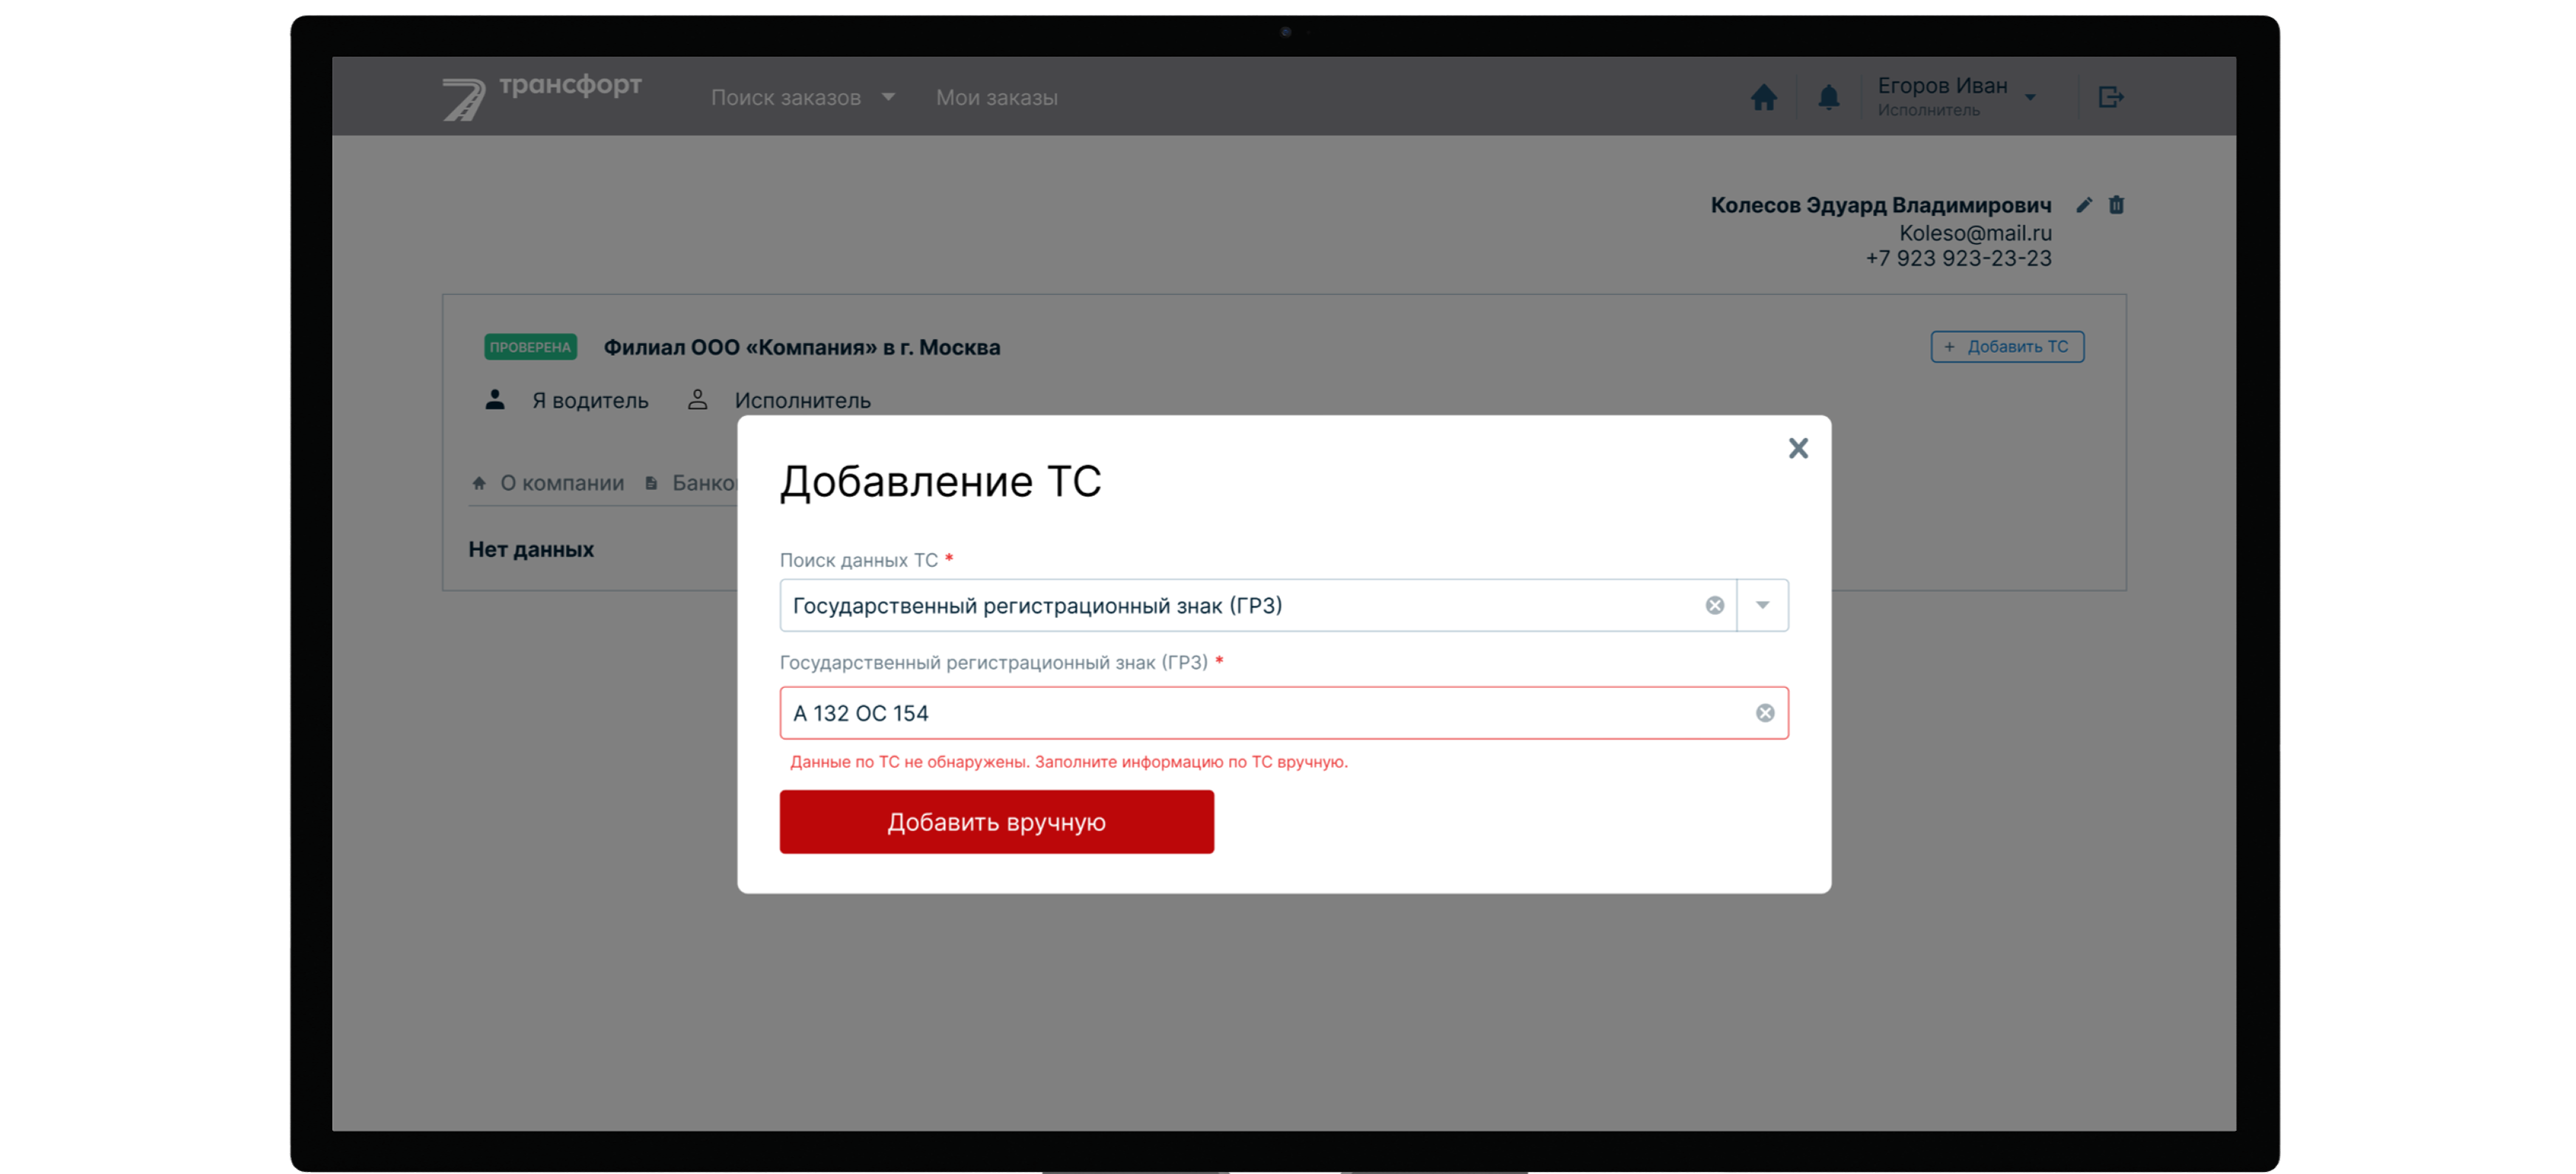2576x1174 pixels.
Task: Click inside the ГРЗ input field
Action: pos(1200,712)
